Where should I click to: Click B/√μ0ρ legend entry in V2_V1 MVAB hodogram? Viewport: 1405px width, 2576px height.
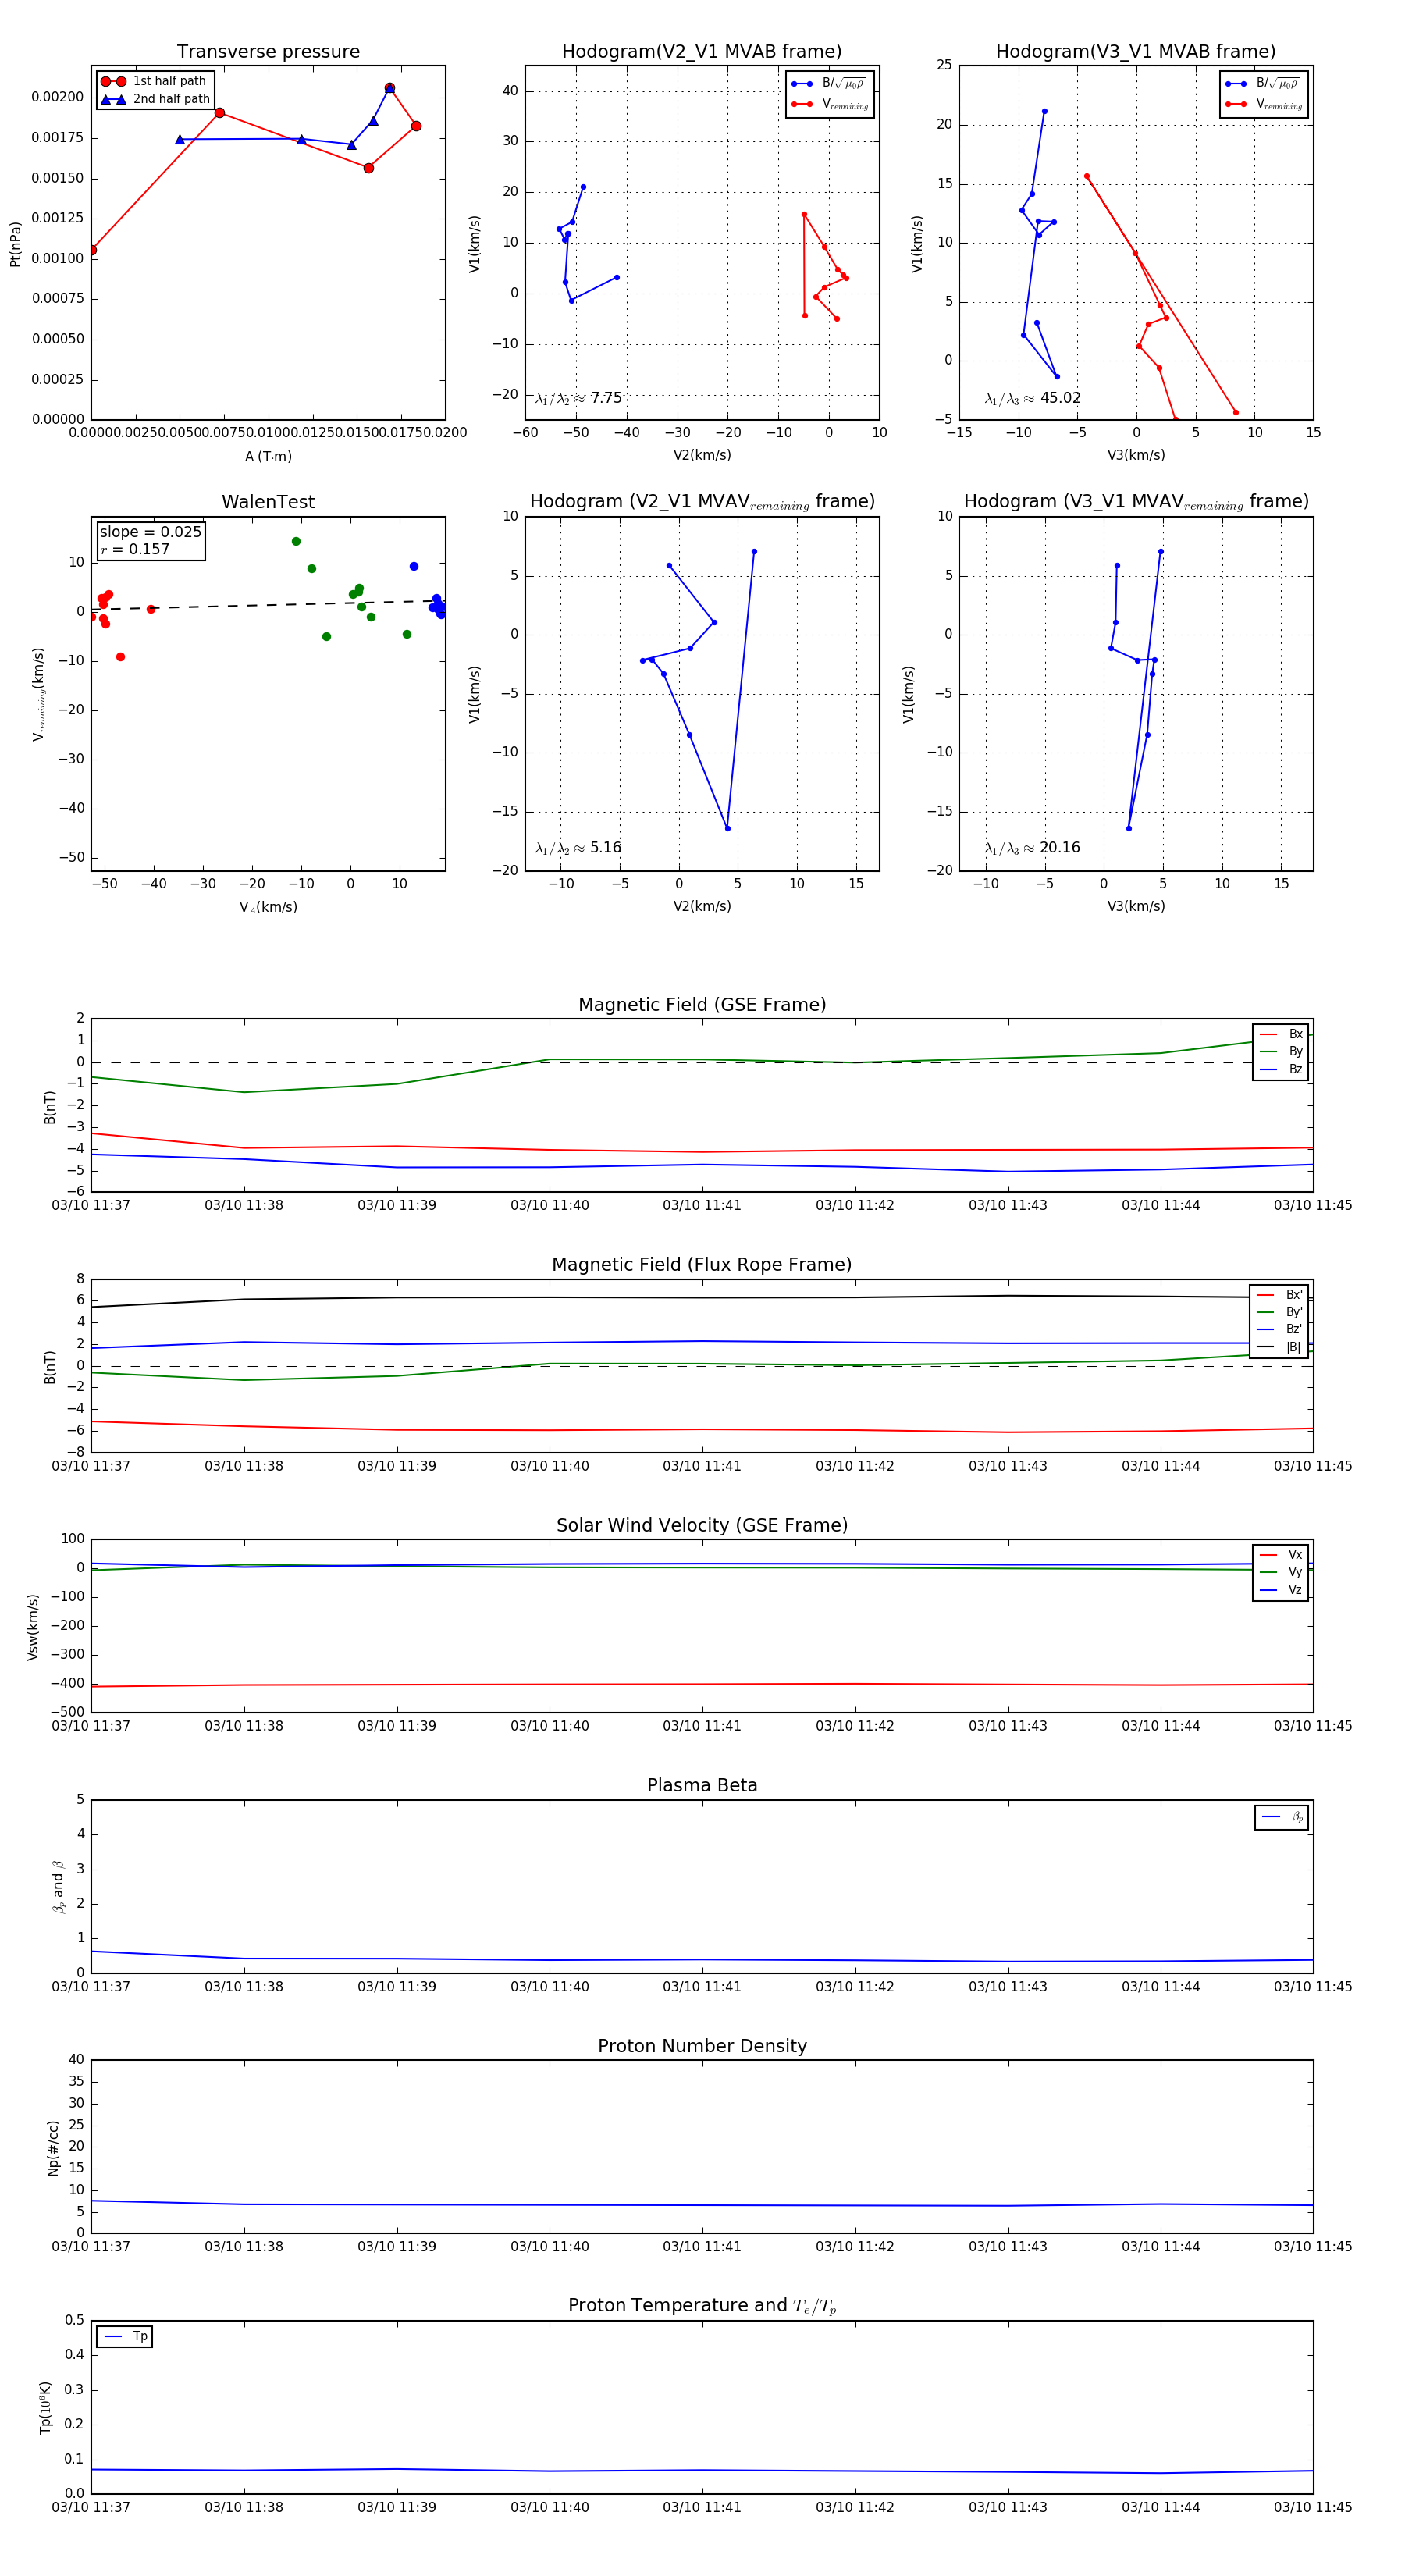(x=829, y=84)
